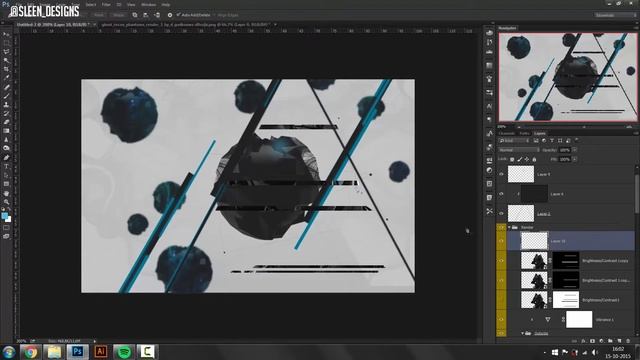This screenshot has height=360, width=640.
Task: Open the Filter menu
Action: tap(106, 4)
